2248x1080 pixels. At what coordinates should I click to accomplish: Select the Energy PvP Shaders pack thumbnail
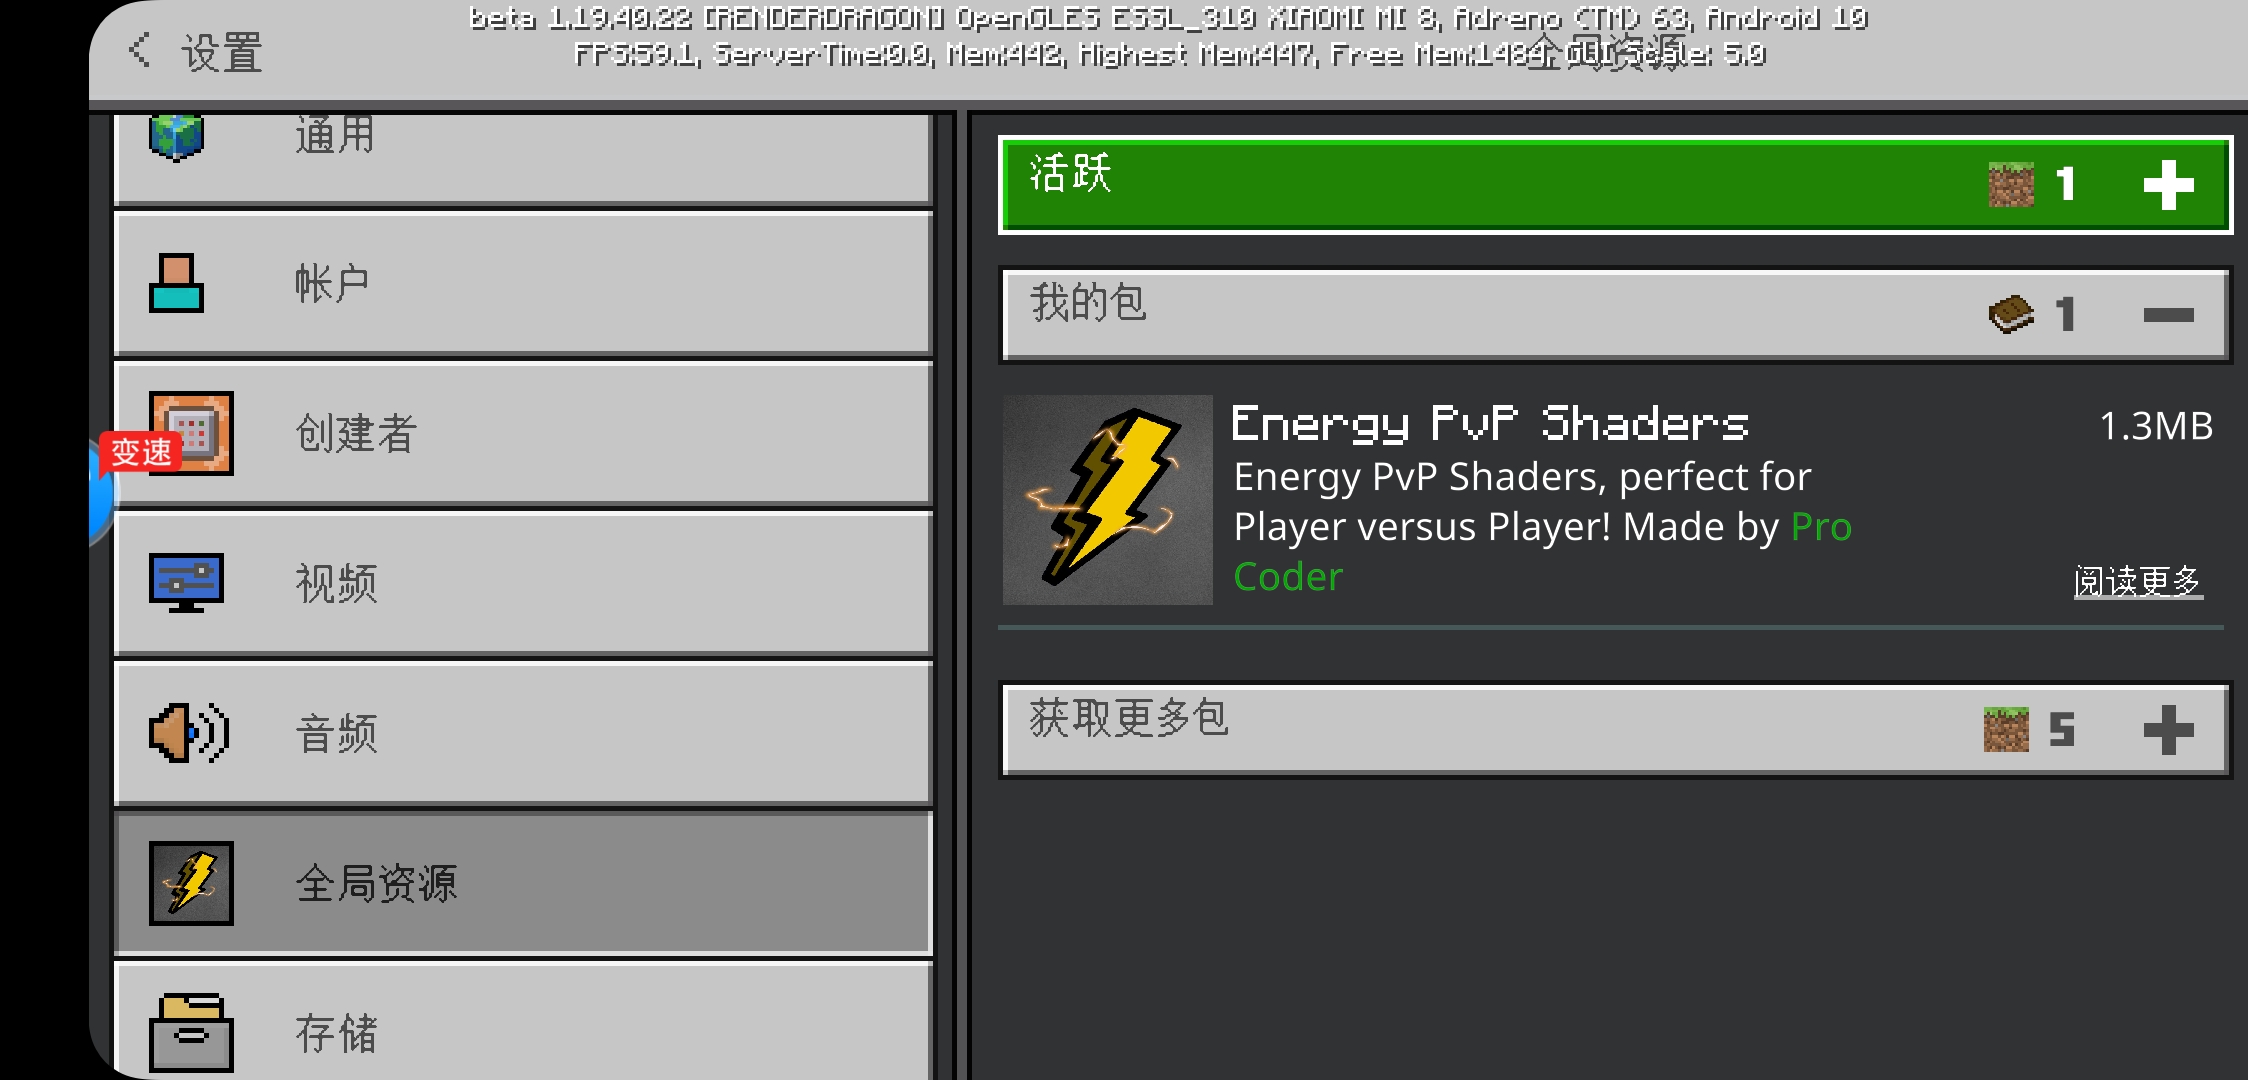[x=1108, y=500]
